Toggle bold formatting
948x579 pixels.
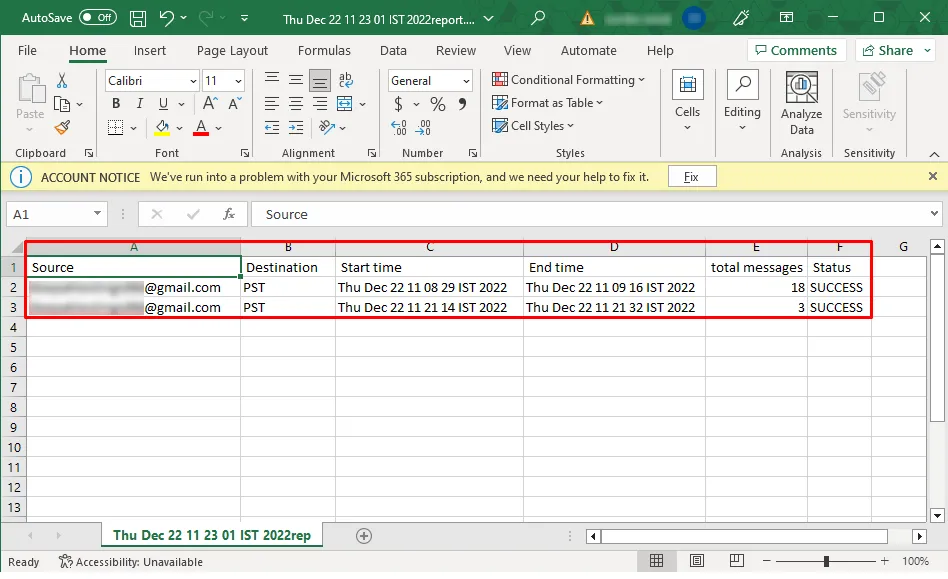point(116,104)
